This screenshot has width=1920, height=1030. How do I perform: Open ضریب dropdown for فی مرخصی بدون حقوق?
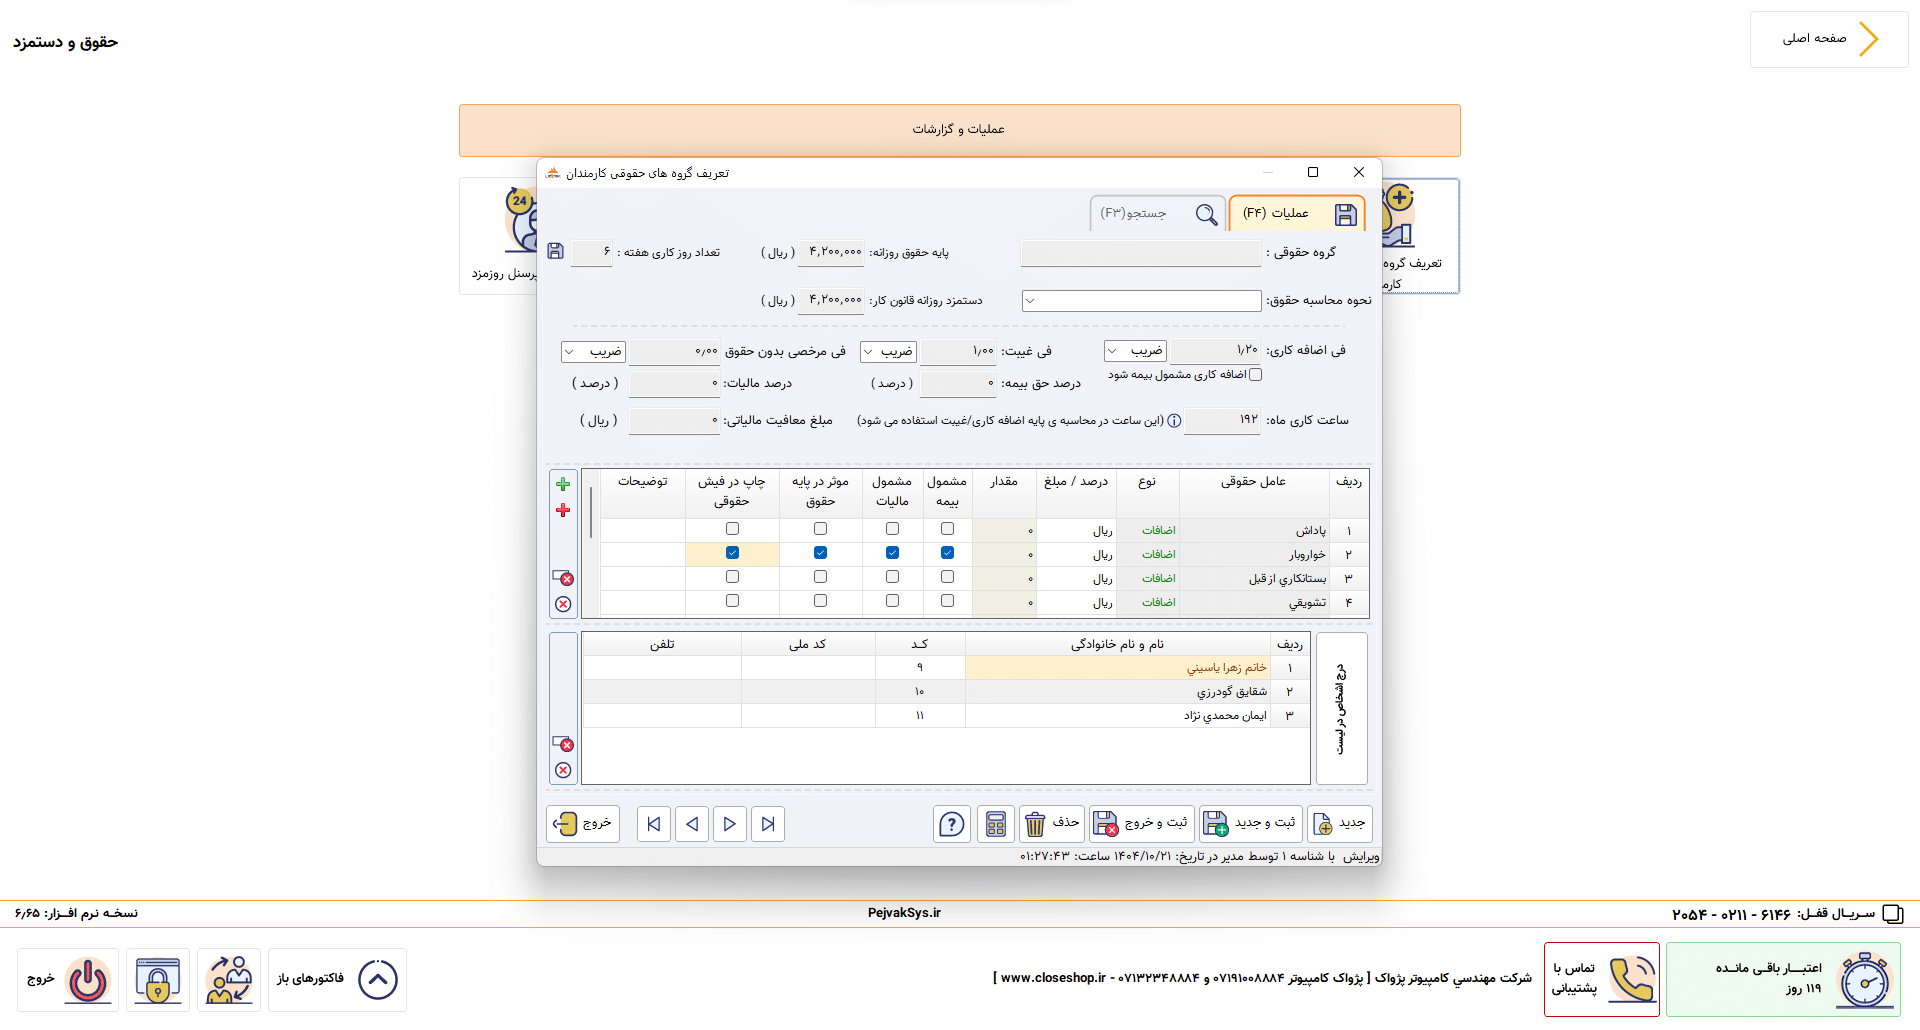click(x=593, y=352)
